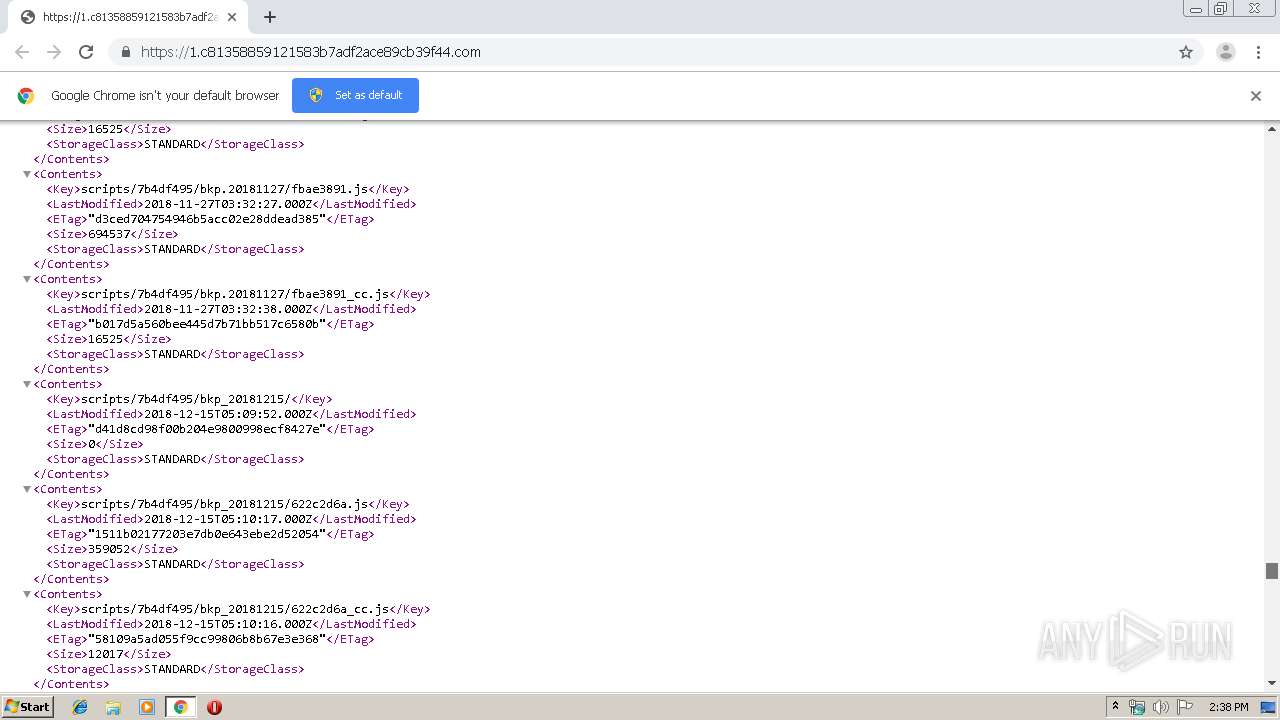Screen dimensions: 1280x720
Task: Open media player from taskbar
Action: click(x=147, y=707)
